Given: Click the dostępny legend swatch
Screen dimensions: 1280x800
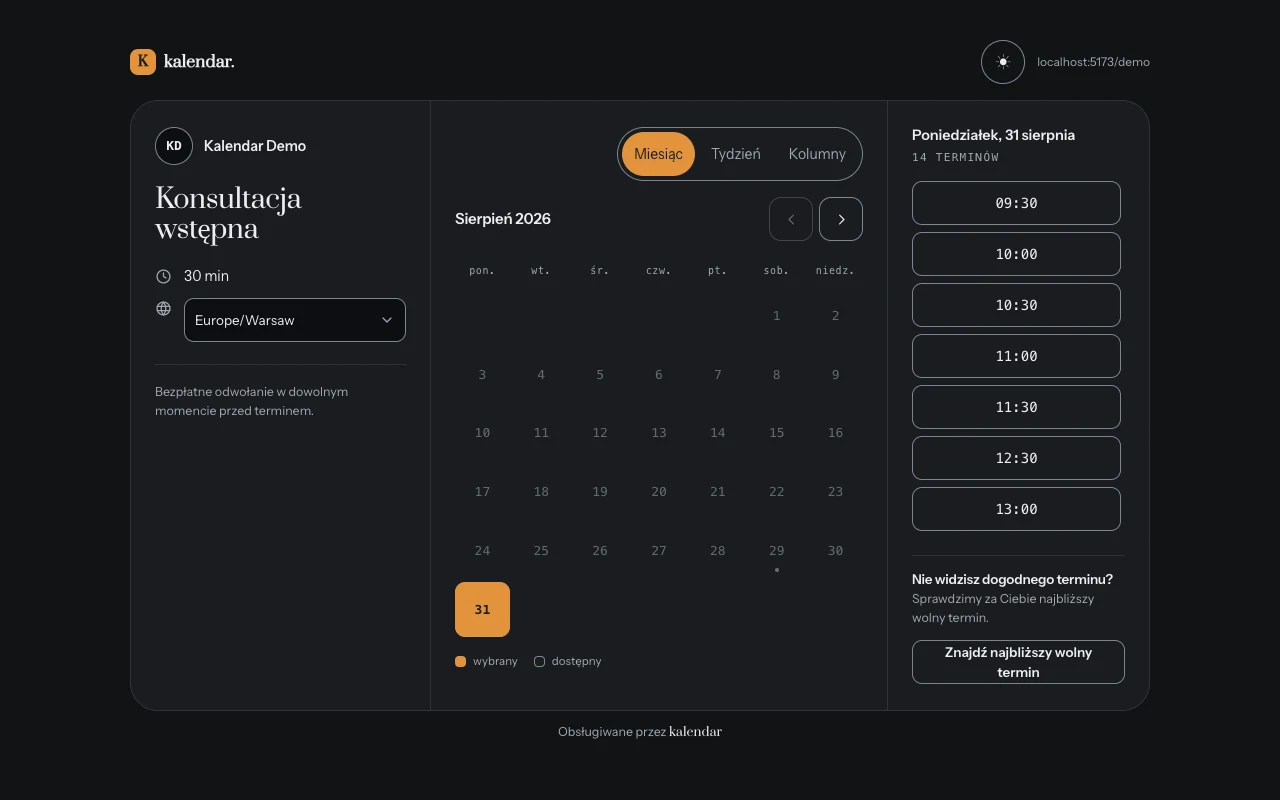Looking at the screenshot, I should point(540,662).
